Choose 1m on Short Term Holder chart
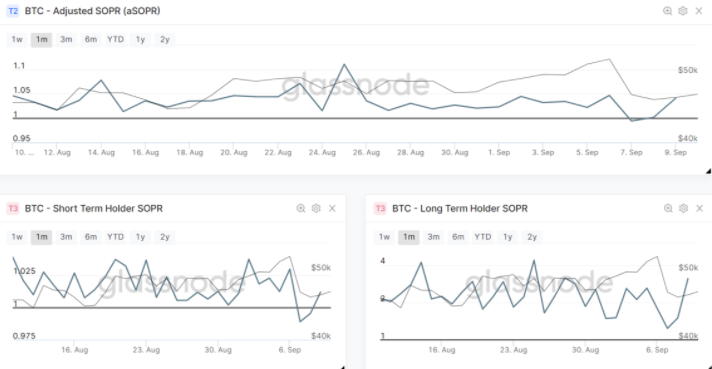The width and height of the screenshot is (712, 369). click(x=41, y=237)
